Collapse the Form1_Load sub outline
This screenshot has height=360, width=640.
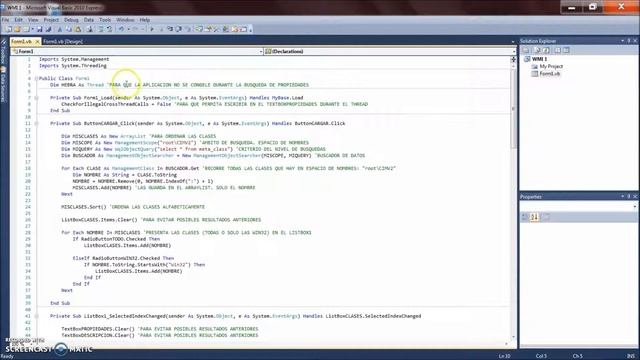(x=36, y=98)
